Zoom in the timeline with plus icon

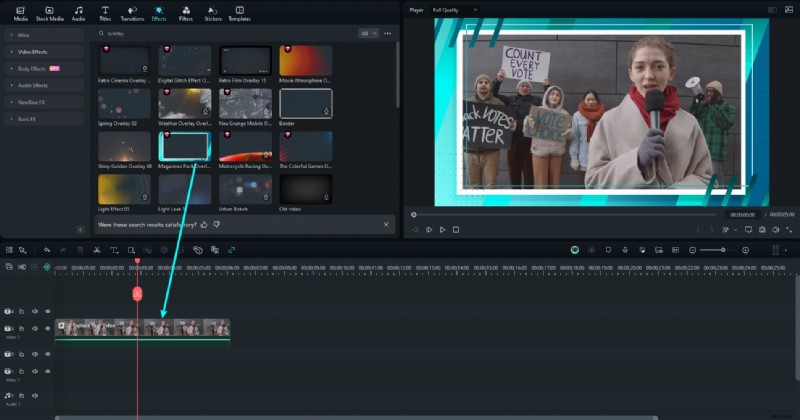[x=745, y=250]
